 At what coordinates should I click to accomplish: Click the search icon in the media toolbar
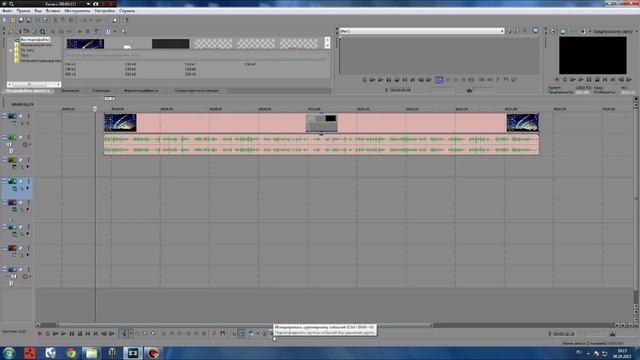click(x=124, y=31)
